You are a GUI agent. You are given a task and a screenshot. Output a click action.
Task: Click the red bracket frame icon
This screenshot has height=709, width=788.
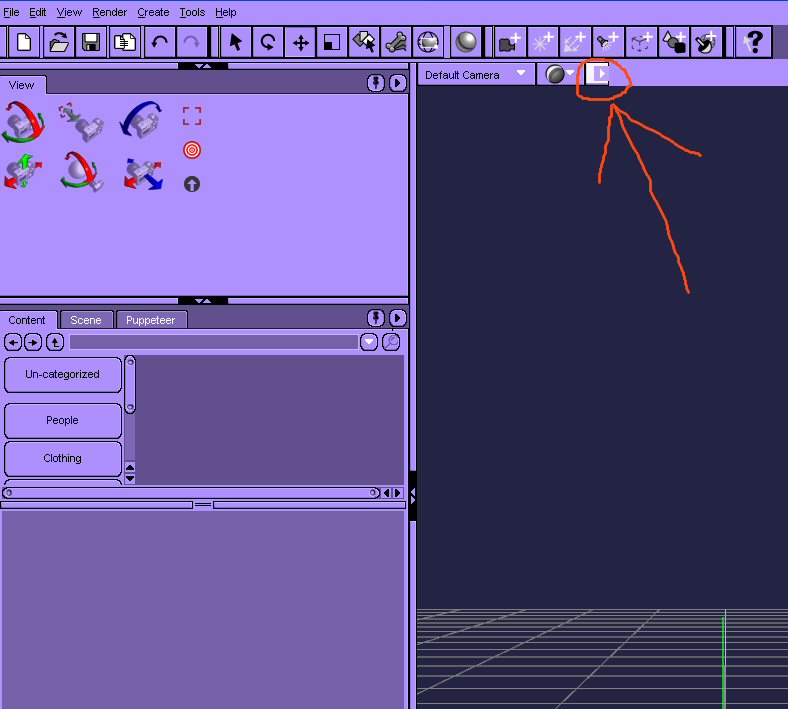pyautogui.click(x=192, y=116)
